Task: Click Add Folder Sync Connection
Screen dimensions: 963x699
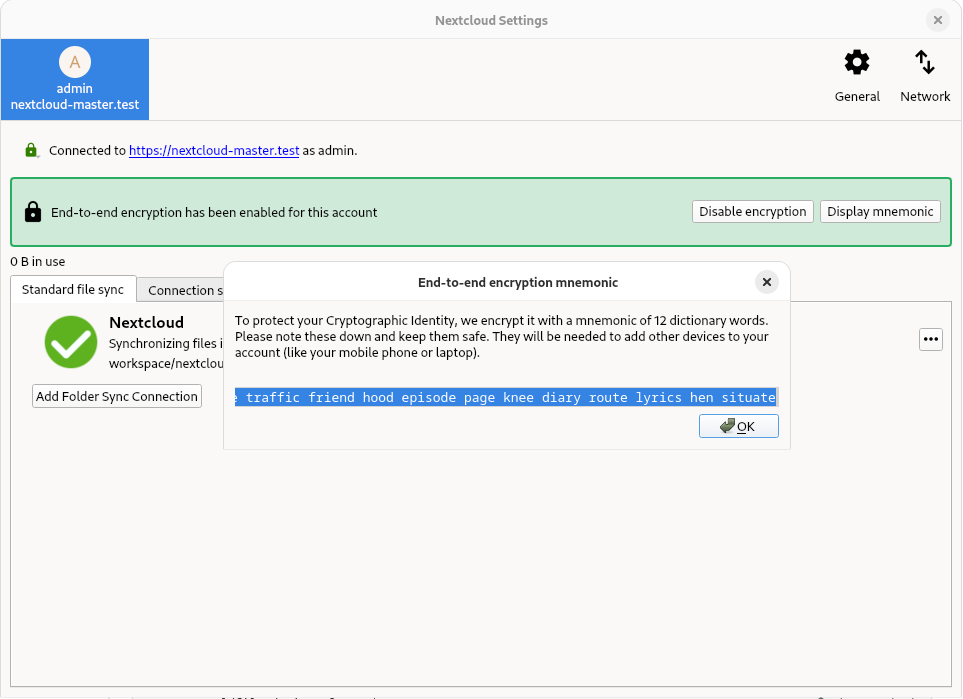Action: [x=117, y=397]
